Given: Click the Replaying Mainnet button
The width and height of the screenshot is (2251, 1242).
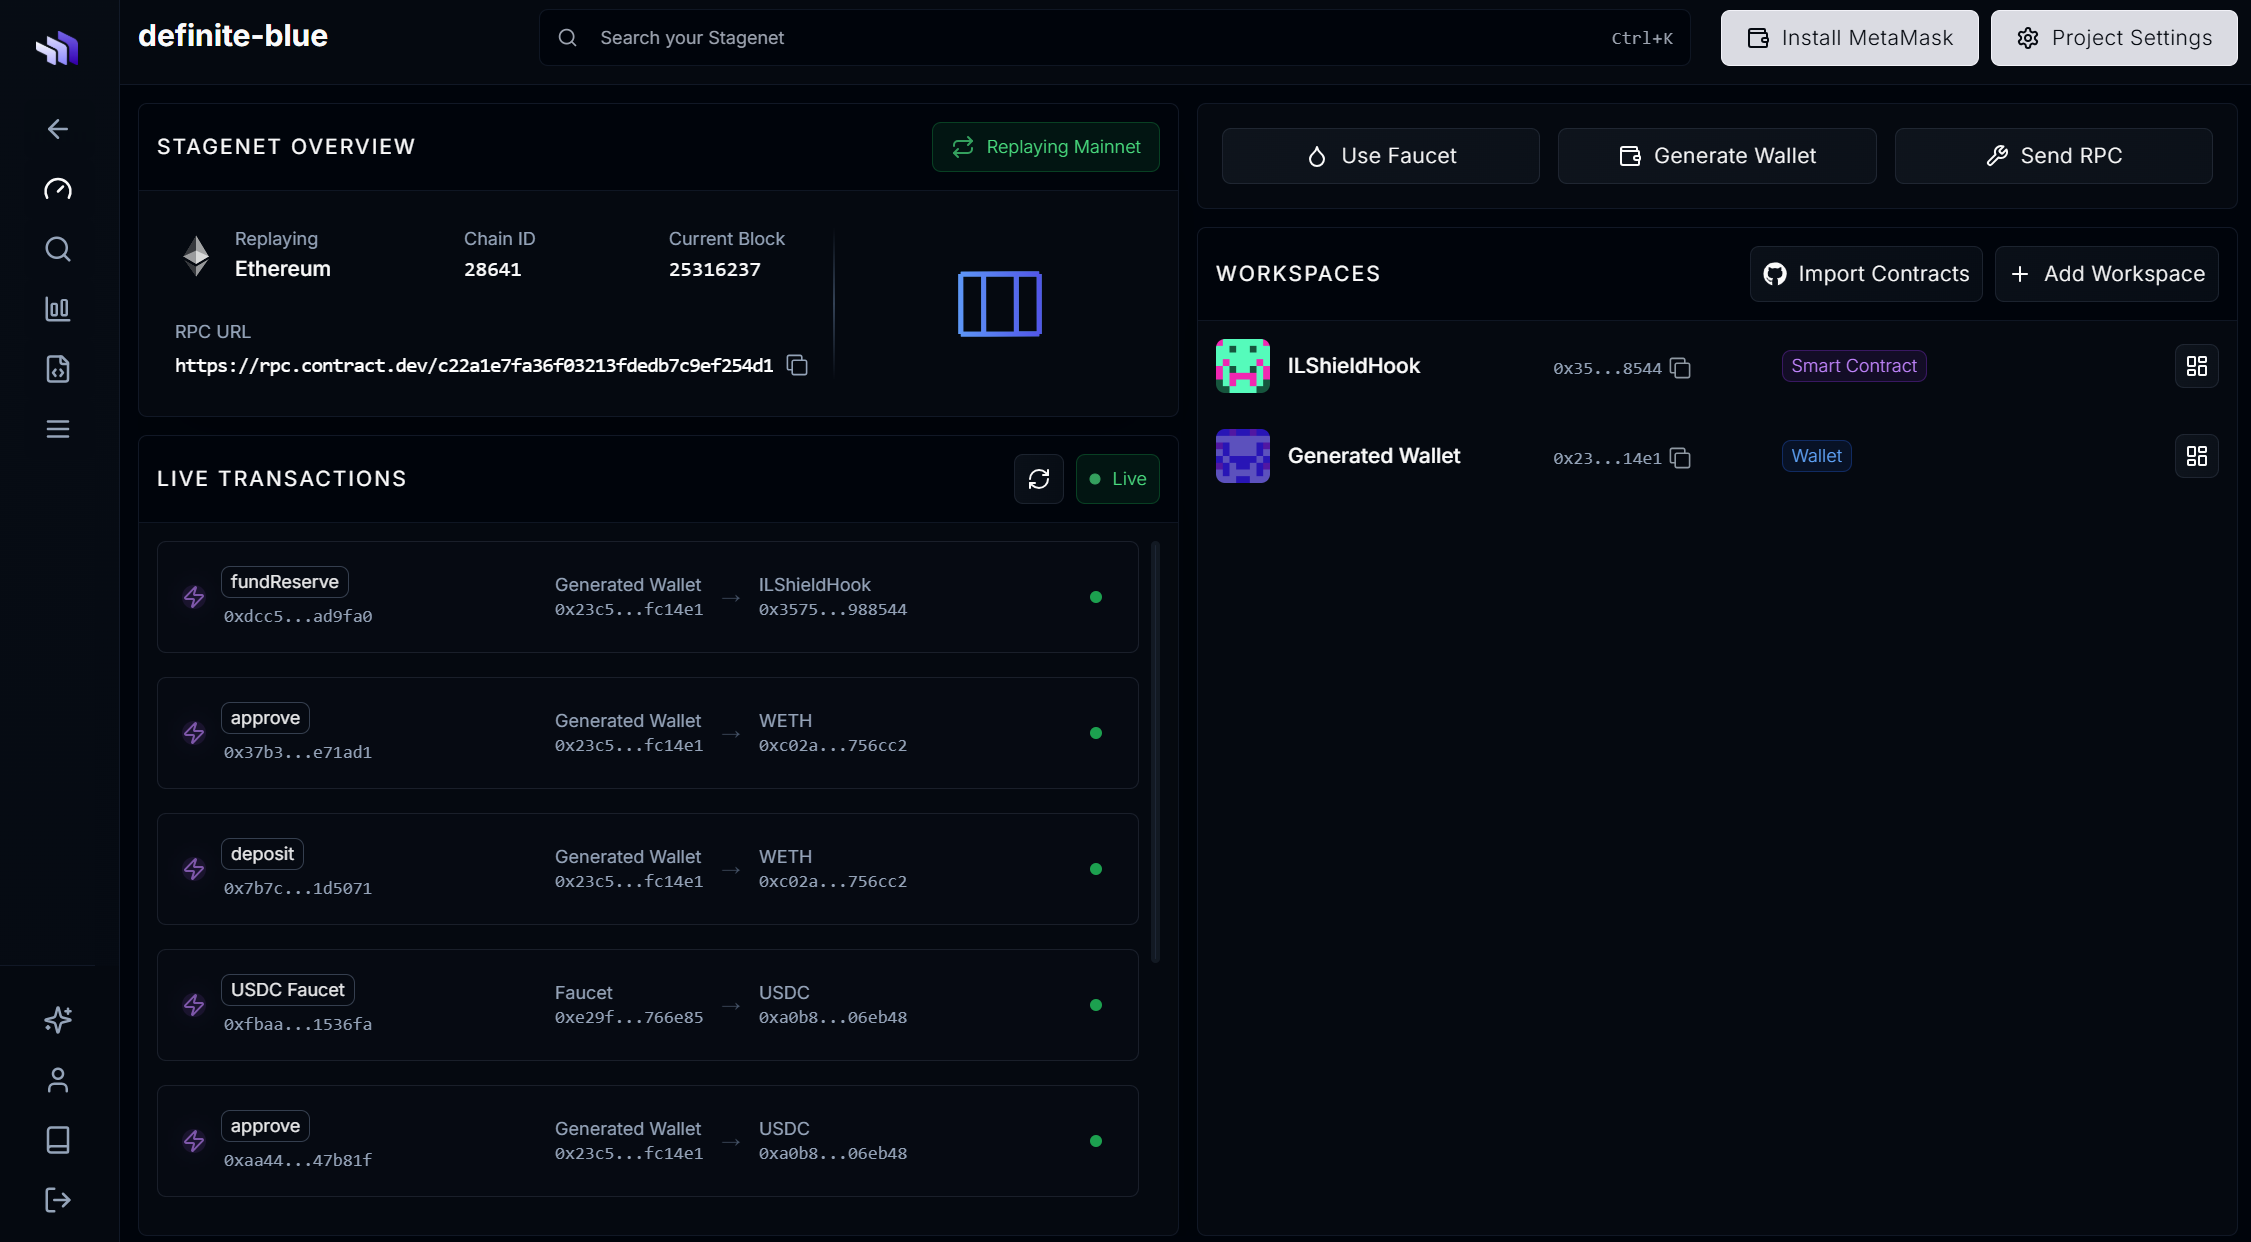Looking at the screenshot, I should [1046, 147].
